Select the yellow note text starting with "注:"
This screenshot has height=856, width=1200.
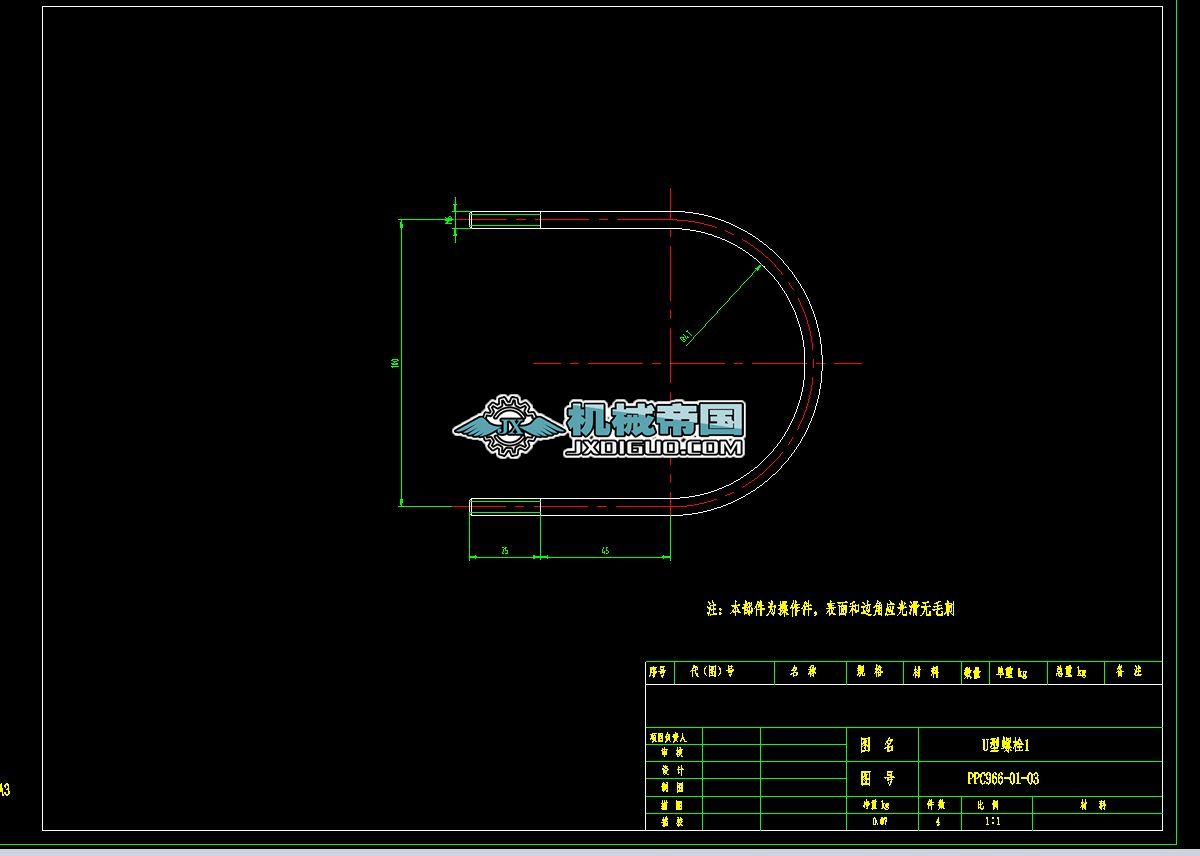coord(830,608)
